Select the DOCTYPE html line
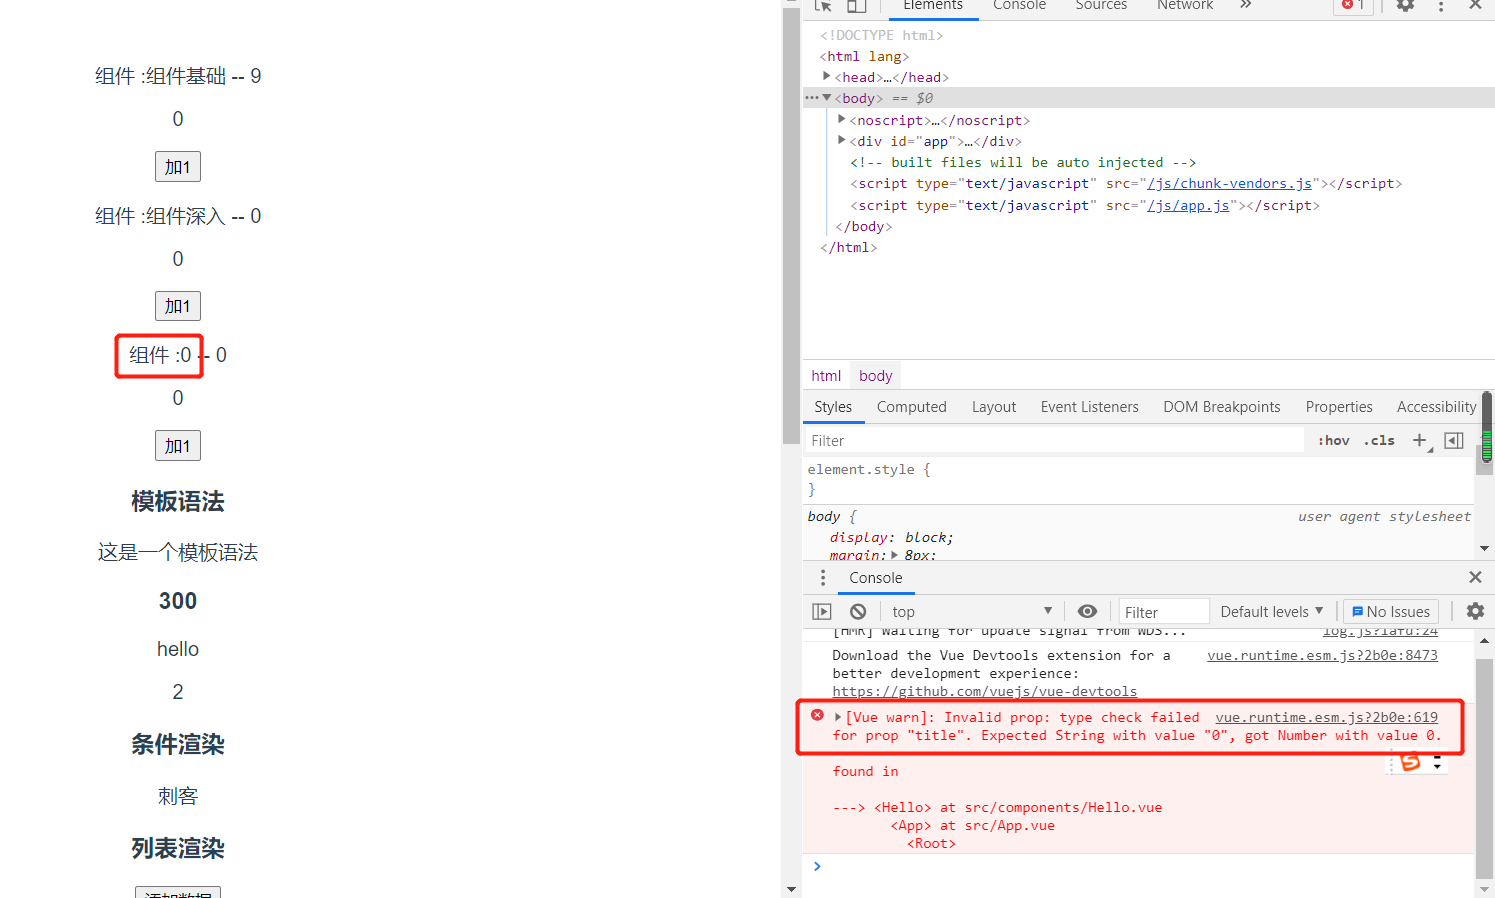Image resolution: width=1495 pixels, height=898 pixels. [x=881, y=35]
